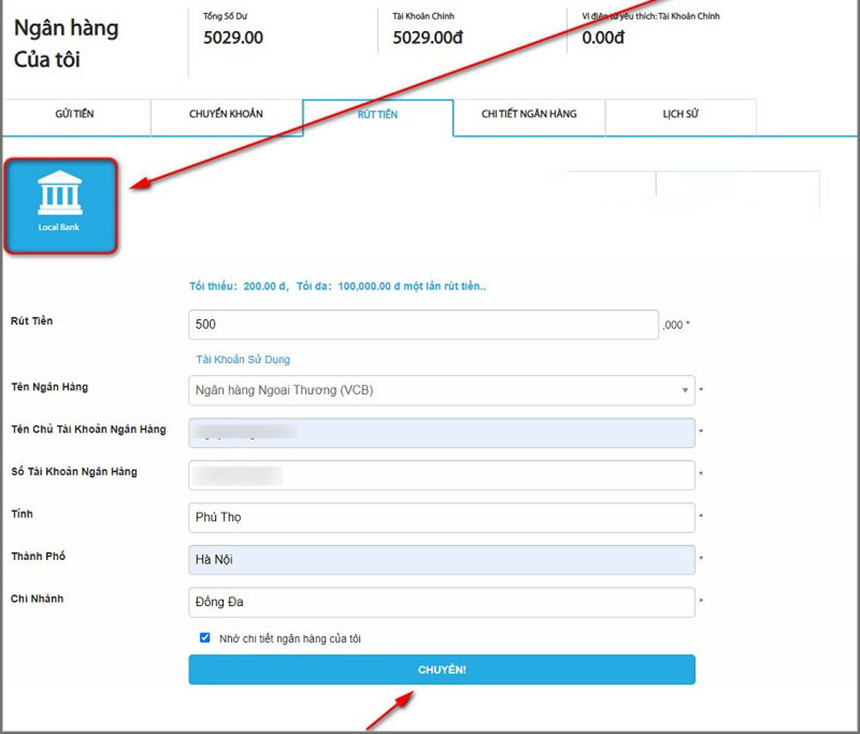This screenshot has width=860, height=734.
Task: Click the 'Tài Khoản Sử Dung' link
Action: pos(242,359)
